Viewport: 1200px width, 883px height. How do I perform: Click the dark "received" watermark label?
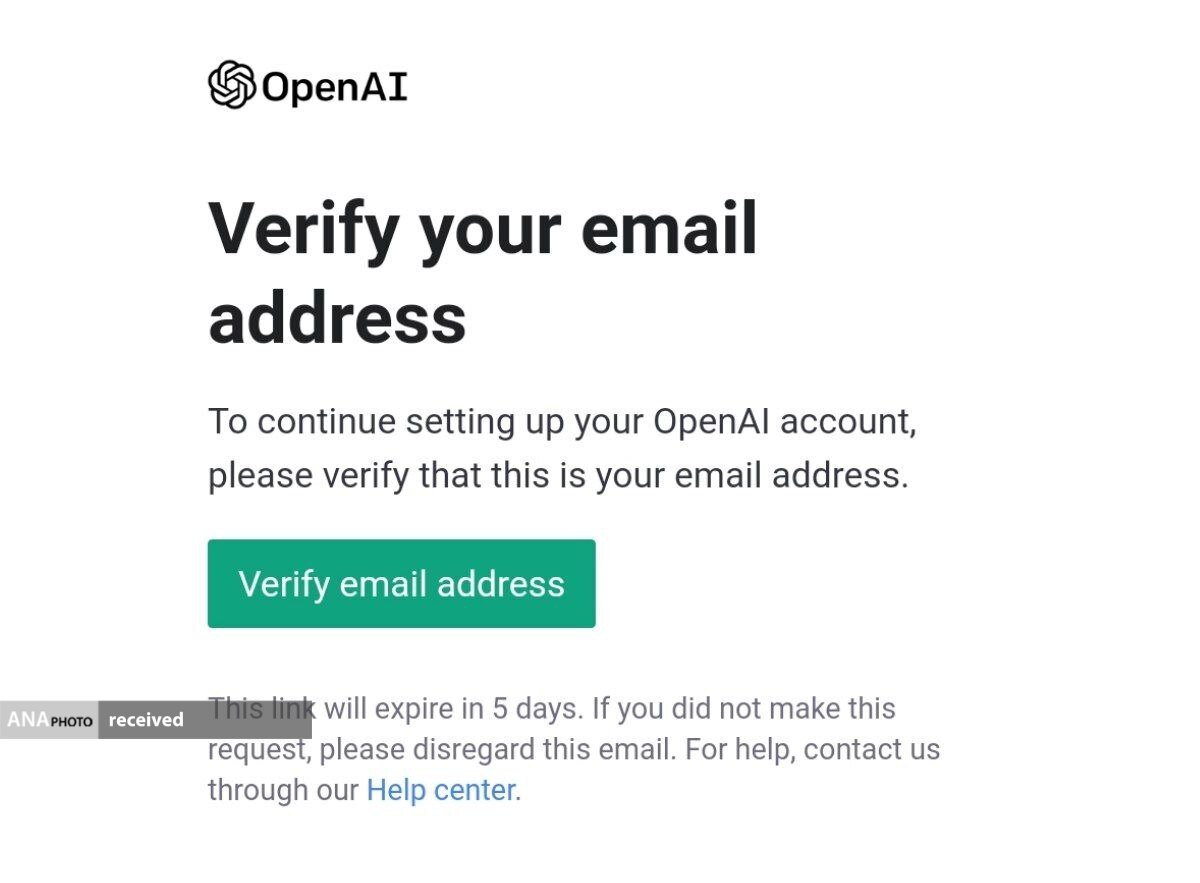[146, 720]
